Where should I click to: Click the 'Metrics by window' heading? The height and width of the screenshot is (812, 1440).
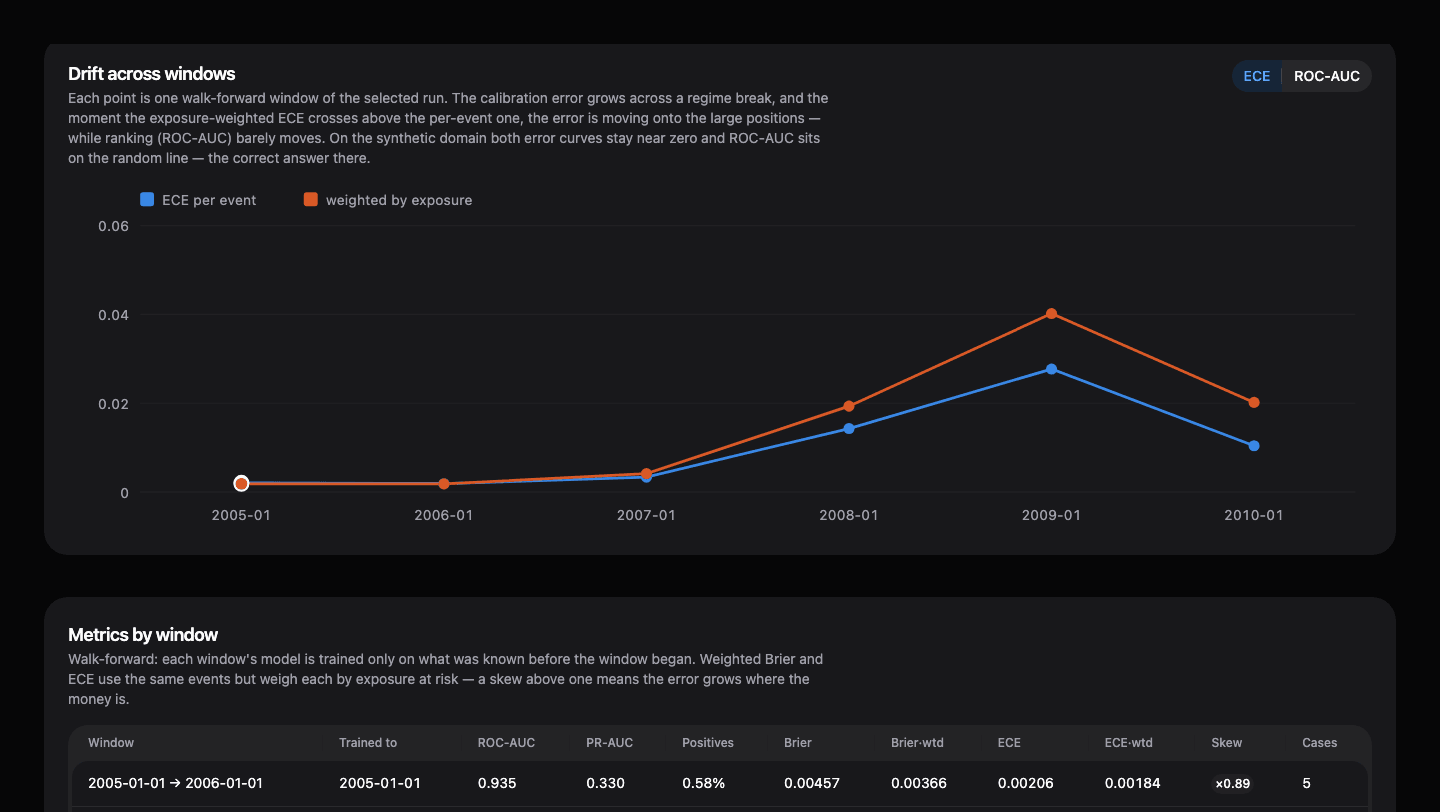(143, 635)
